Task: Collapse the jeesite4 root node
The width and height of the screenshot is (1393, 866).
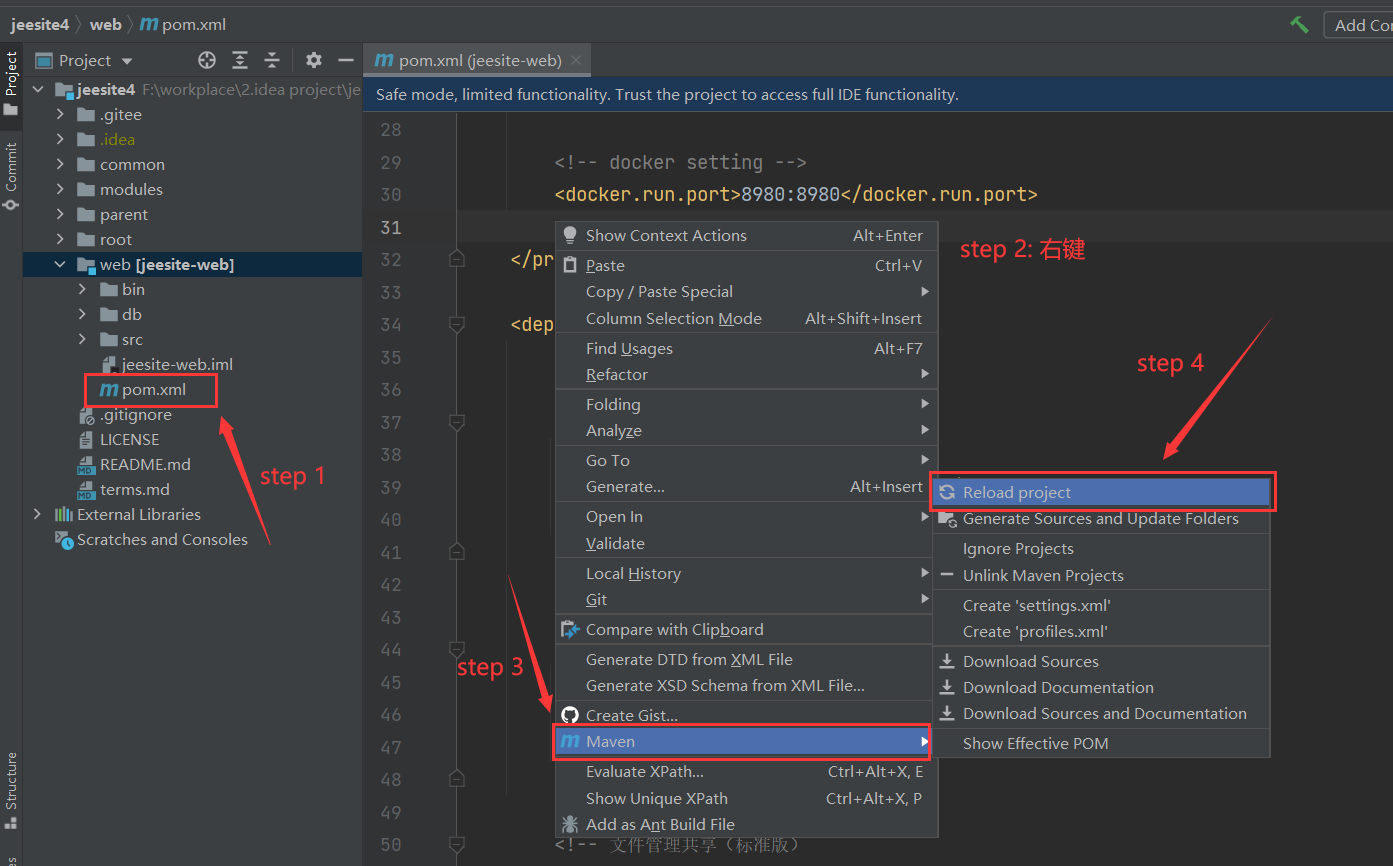Action: click(x=38, y=89)
